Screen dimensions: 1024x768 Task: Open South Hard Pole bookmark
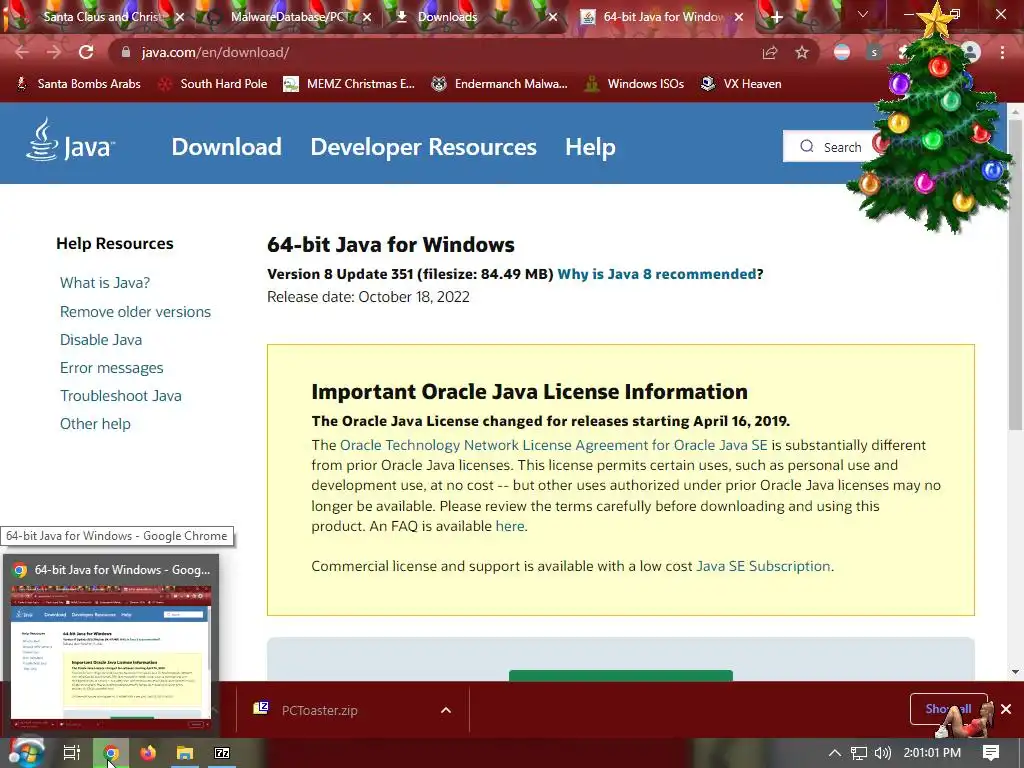pos(214,84)
